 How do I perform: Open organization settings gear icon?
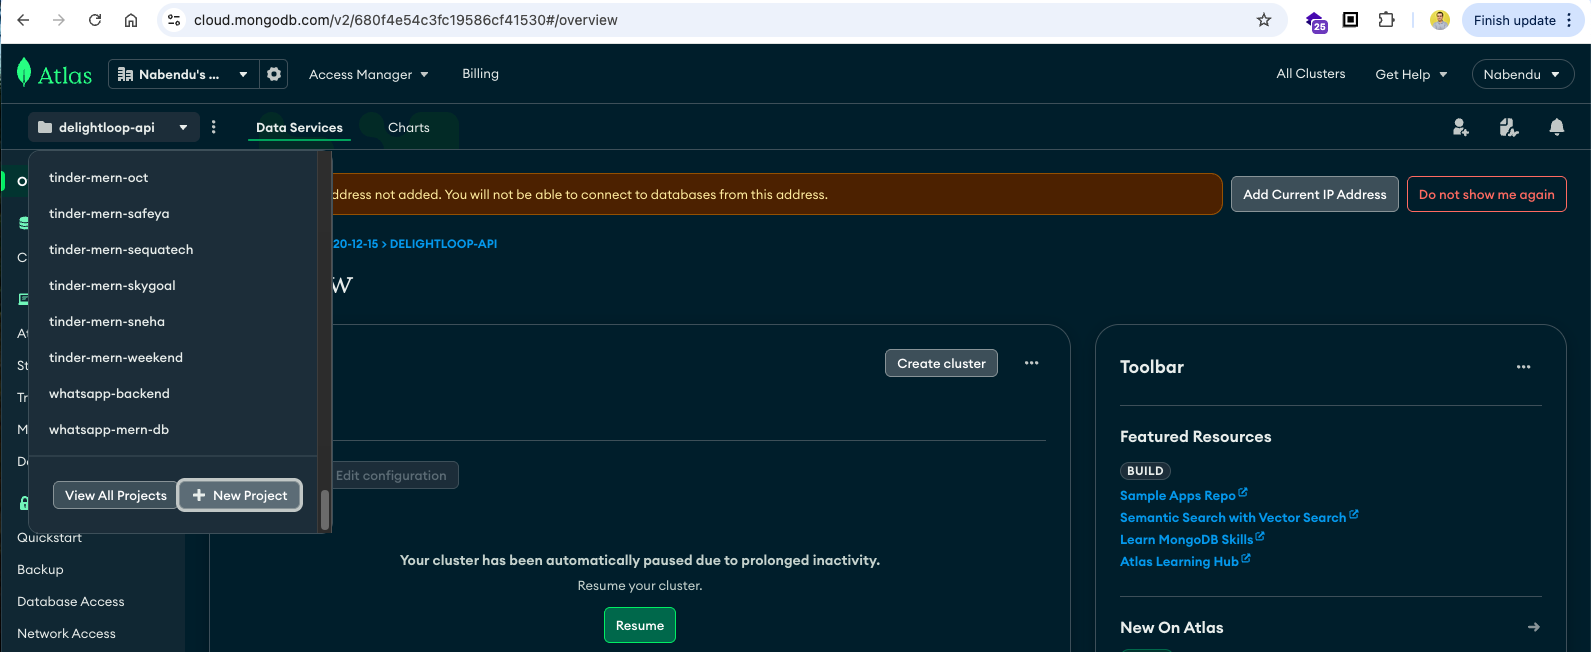pos(274,74)
